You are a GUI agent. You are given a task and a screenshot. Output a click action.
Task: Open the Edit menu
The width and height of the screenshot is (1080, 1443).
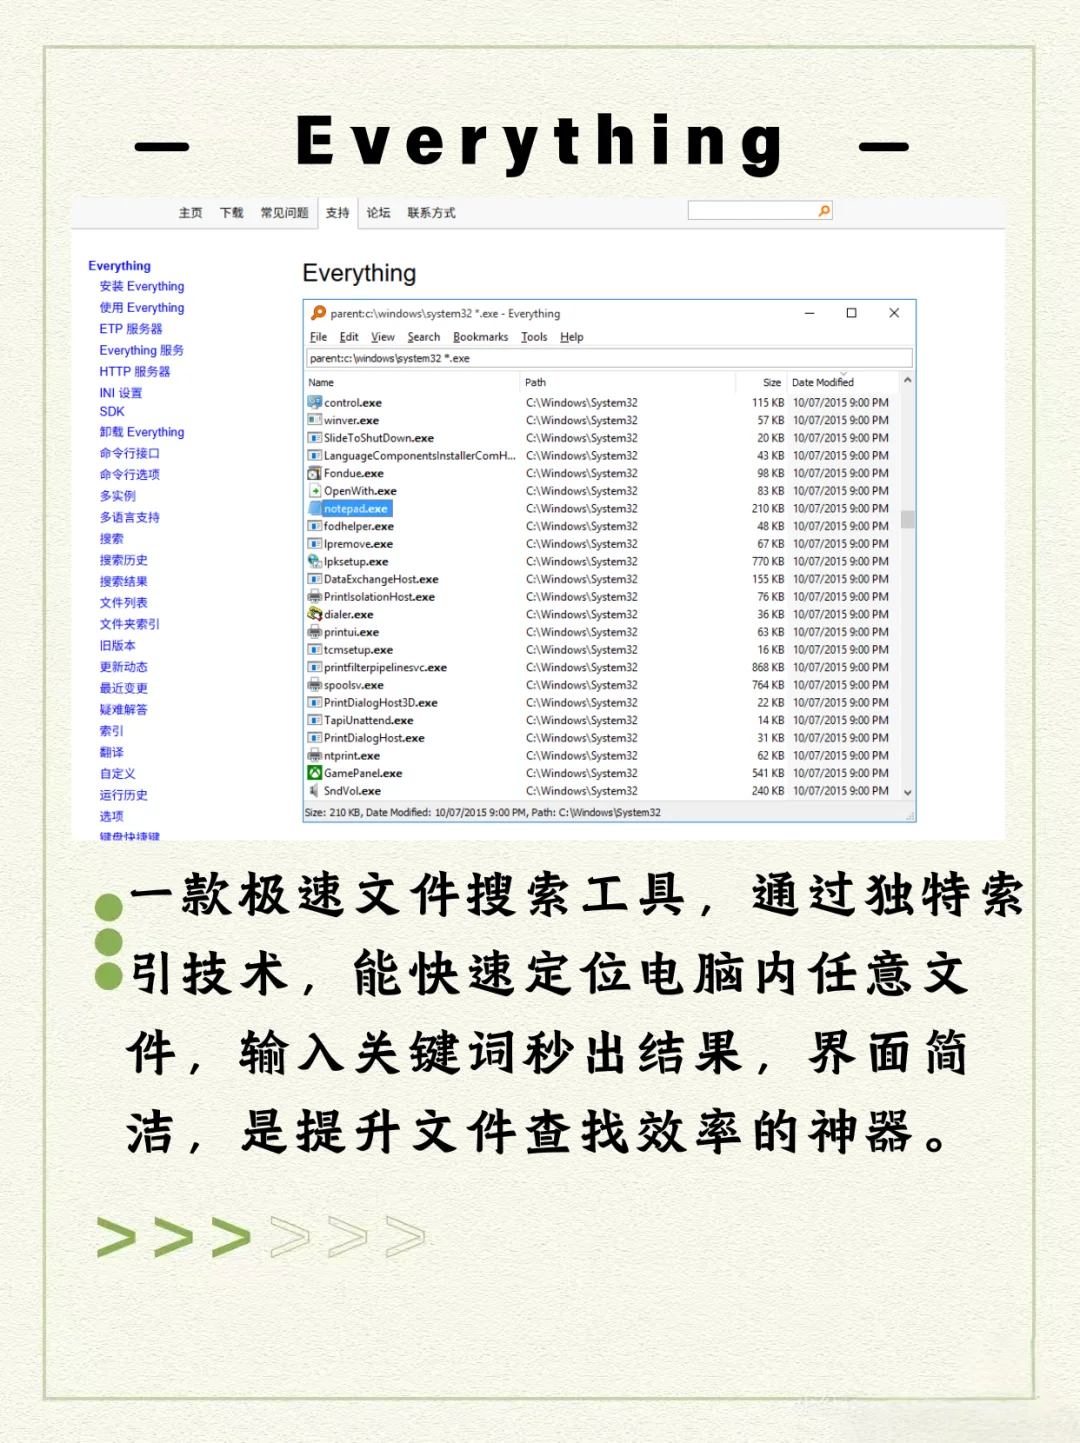click(x=349, y=337)
